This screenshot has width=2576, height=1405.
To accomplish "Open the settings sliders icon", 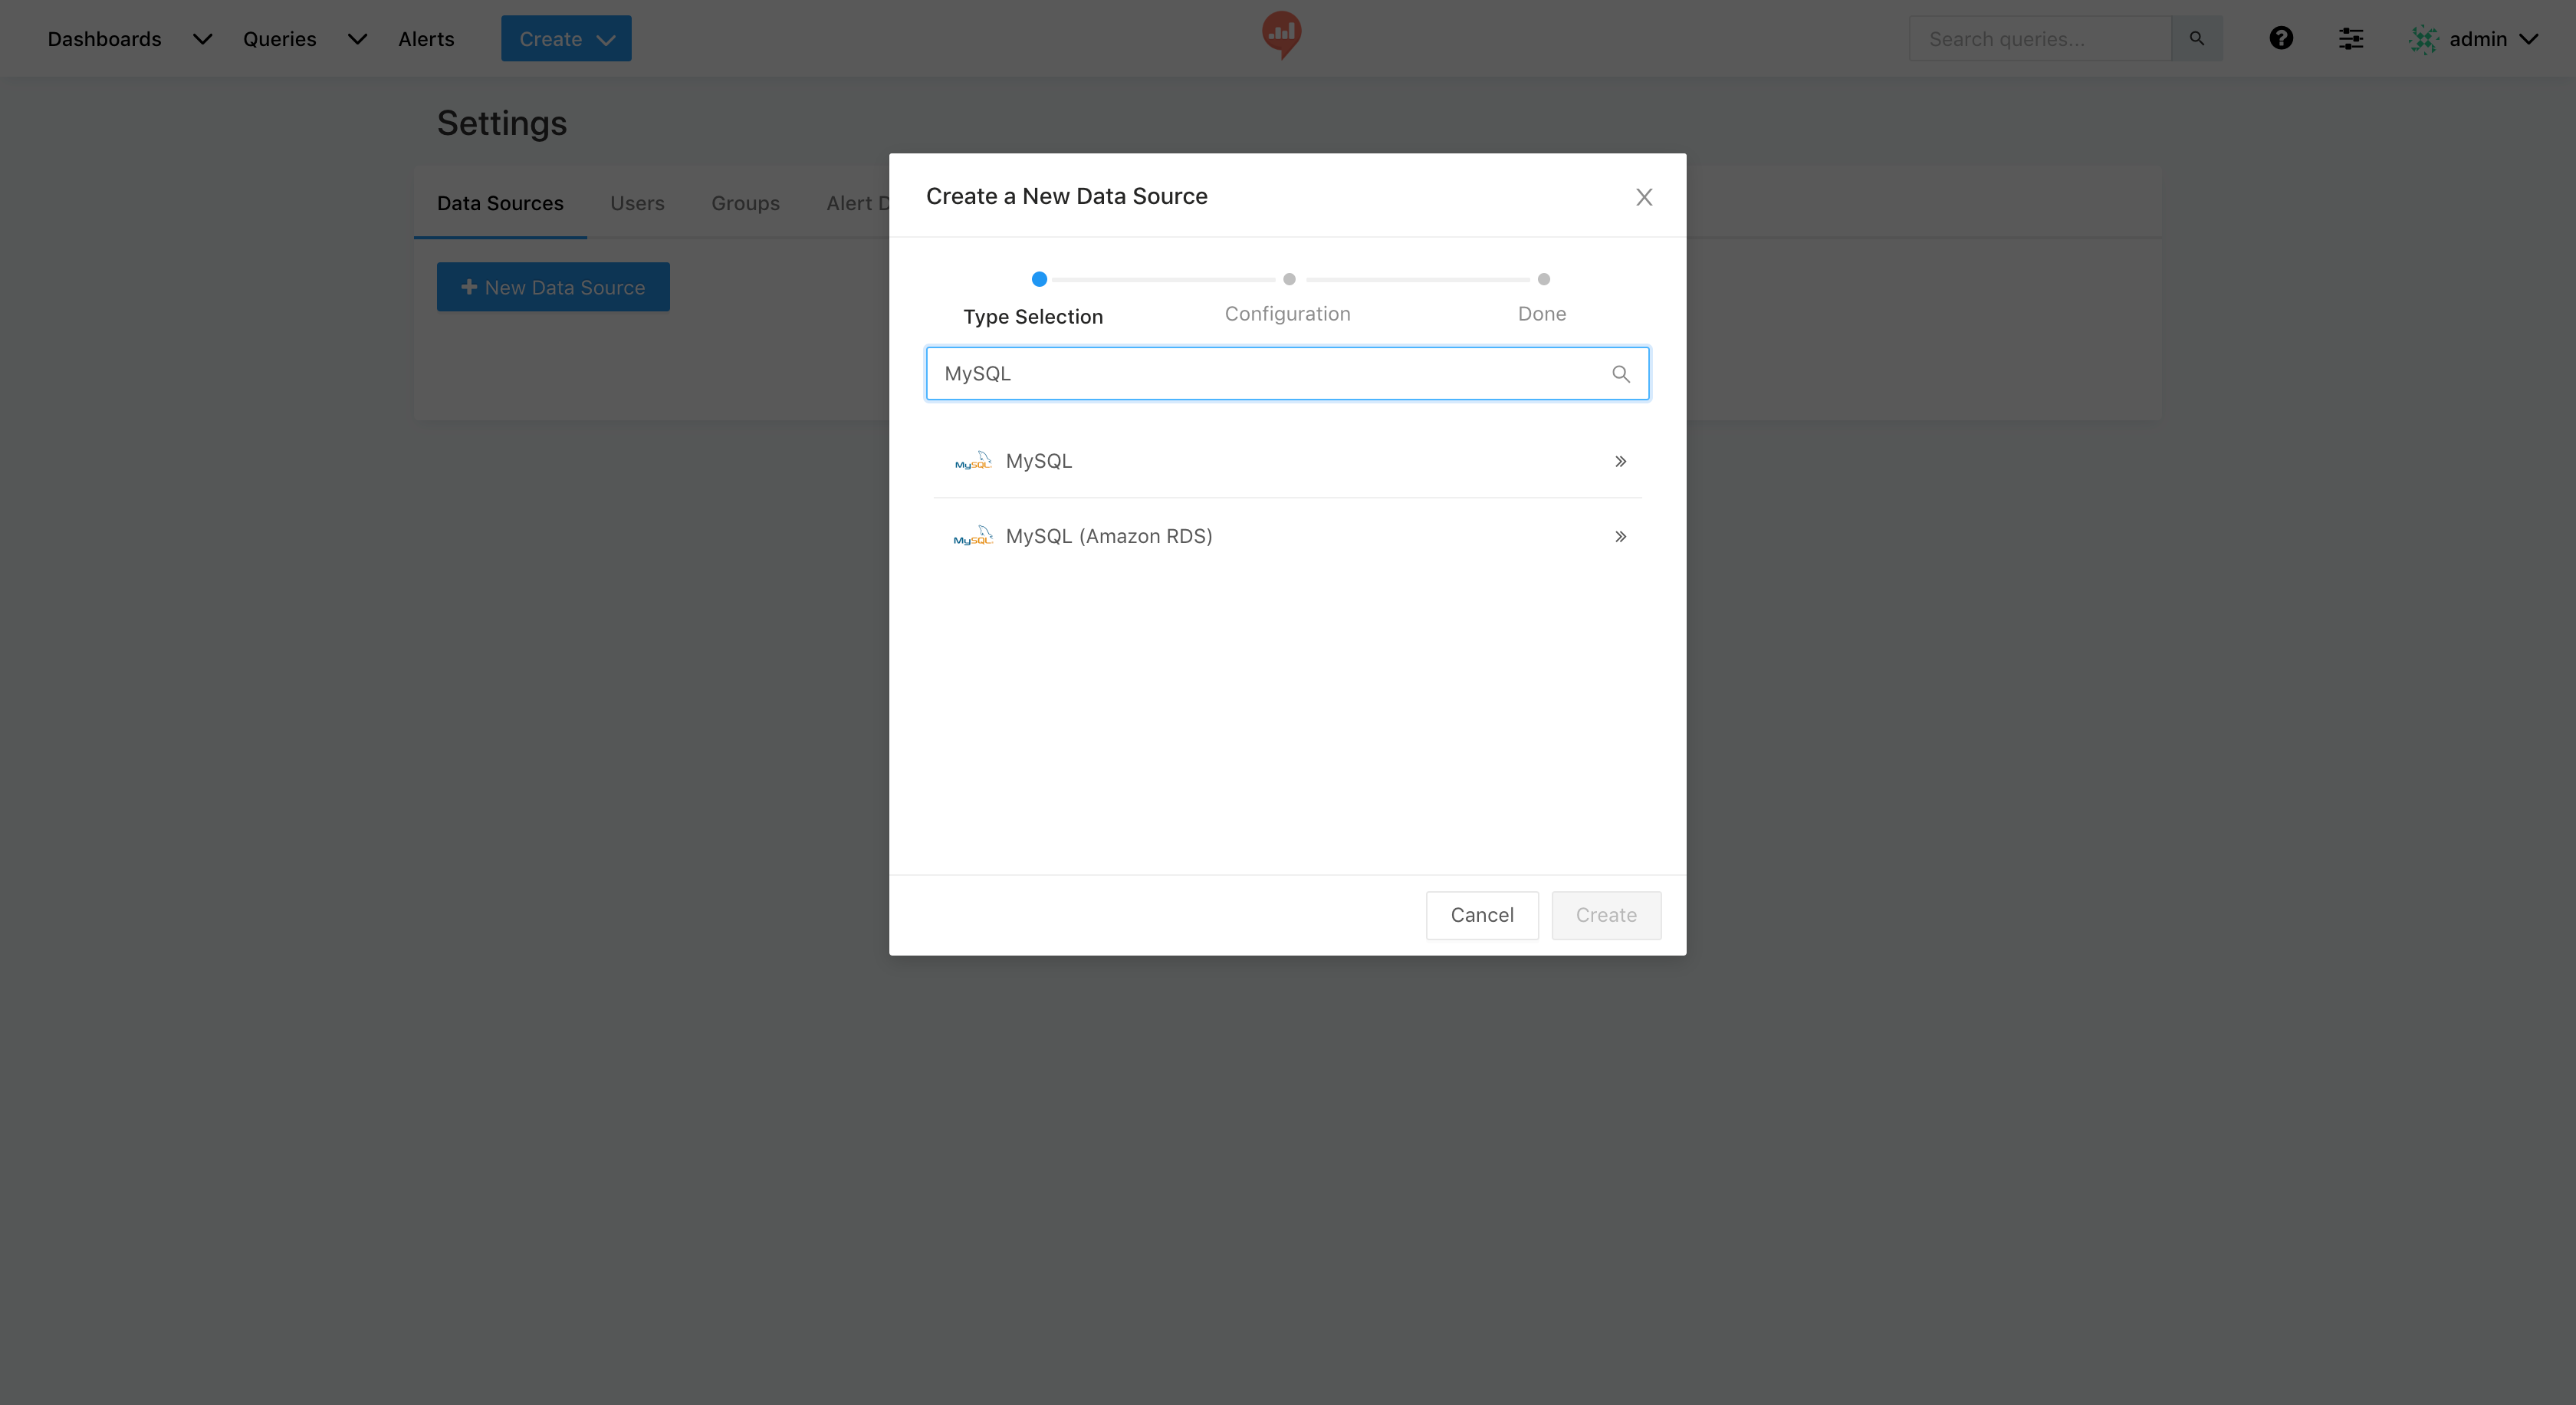I will pos(2350,38).
